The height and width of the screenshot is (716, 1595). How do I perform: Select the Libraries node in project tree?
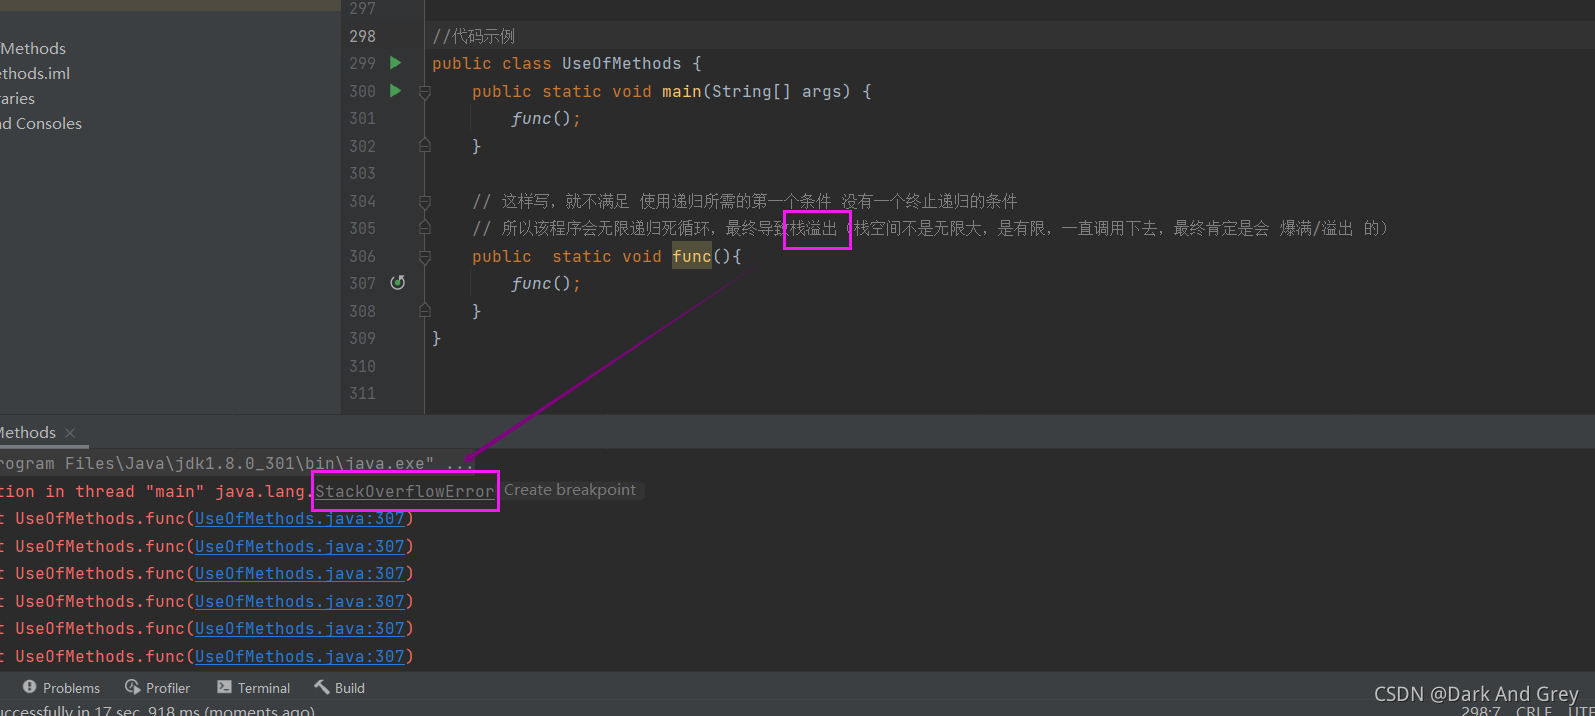pyautogui.click(x=17, y=98)
